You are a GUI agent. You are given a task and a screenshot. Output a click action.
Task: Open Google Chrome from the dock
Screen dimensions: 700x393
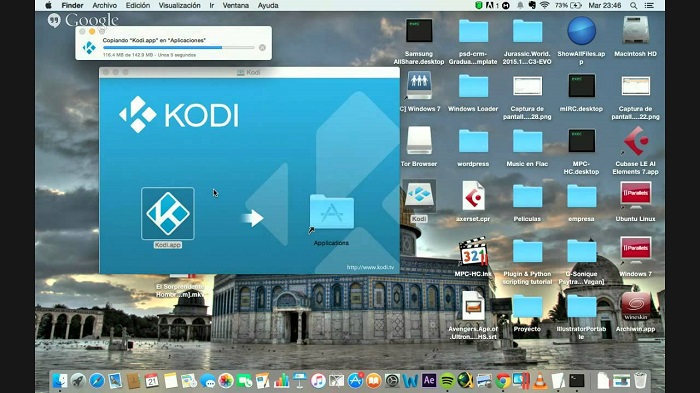503,380
